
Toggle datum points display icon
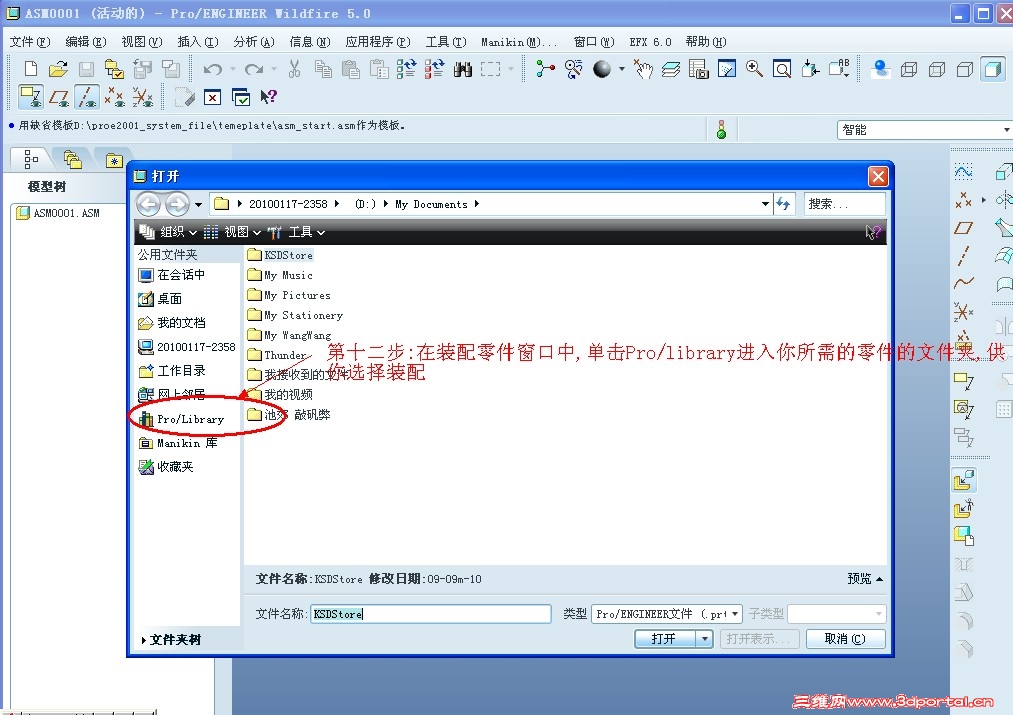click(x=114, y=97)
